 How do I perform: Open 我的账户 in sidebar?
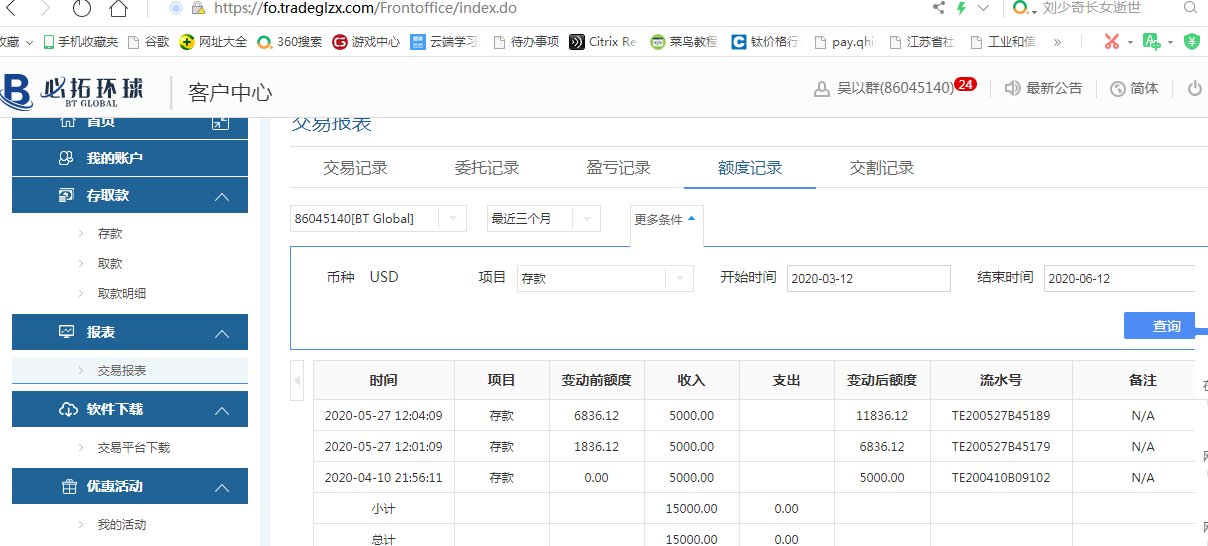tap(130, 158)
